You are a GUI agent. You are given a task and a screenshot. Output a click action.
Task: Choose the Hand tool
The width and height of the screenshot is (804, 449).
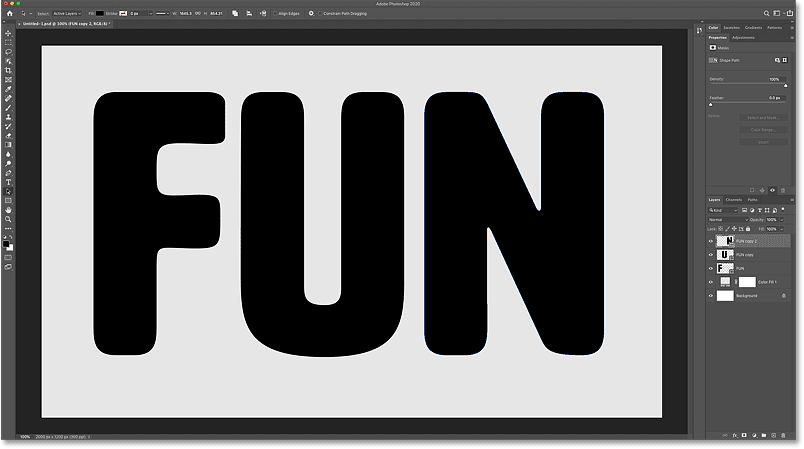pos(8,210)
